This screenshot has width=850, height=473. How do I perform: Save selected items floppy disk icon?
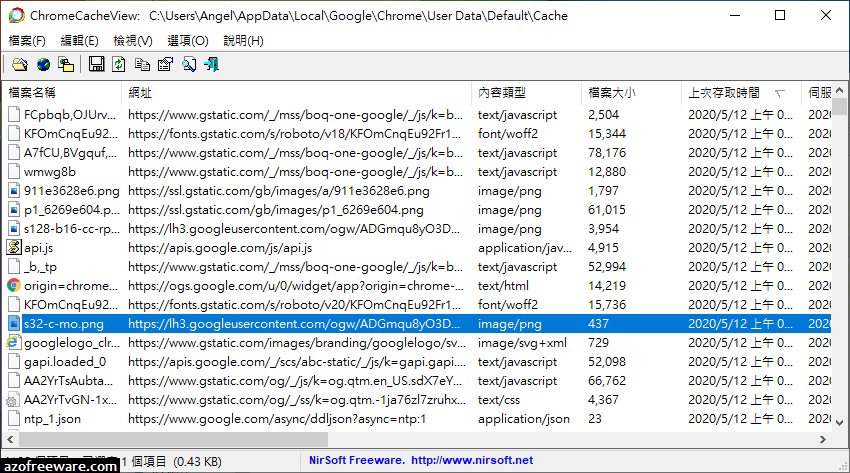96,64
